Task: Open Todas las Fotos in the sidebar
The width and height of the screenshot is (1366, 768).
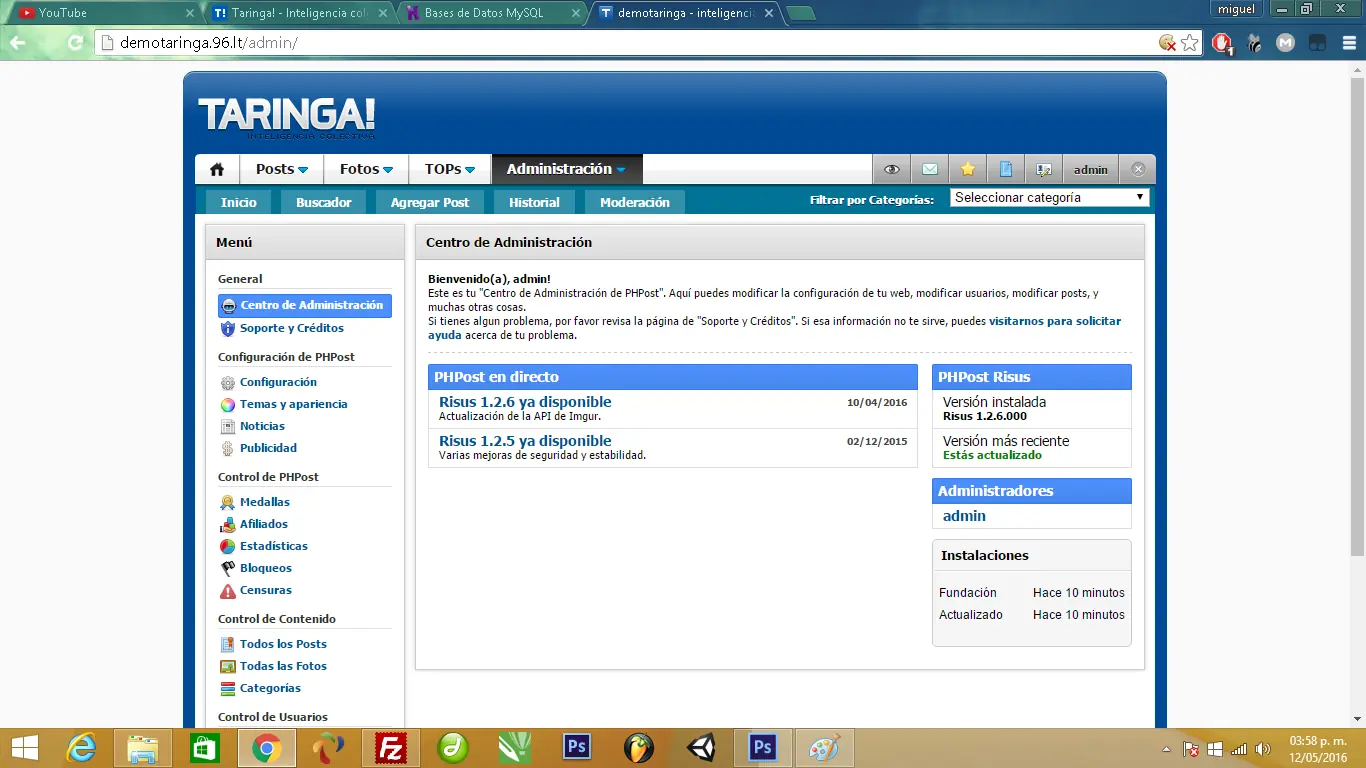Action: coord(283,666)
